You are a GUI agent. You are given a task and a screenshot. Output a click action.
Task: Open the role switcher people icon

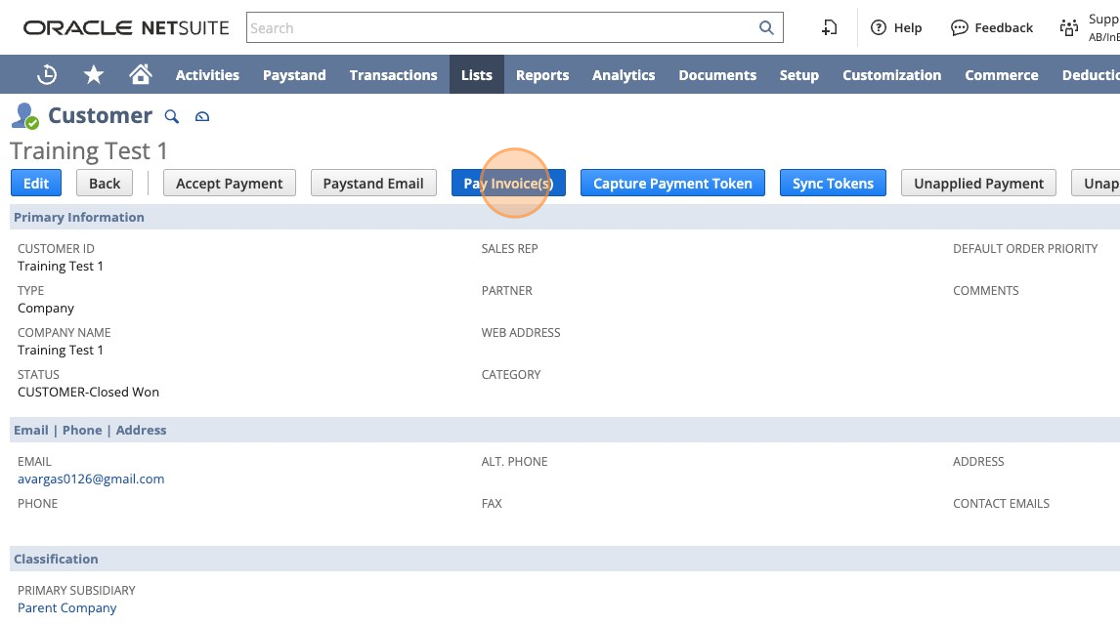1069,28
